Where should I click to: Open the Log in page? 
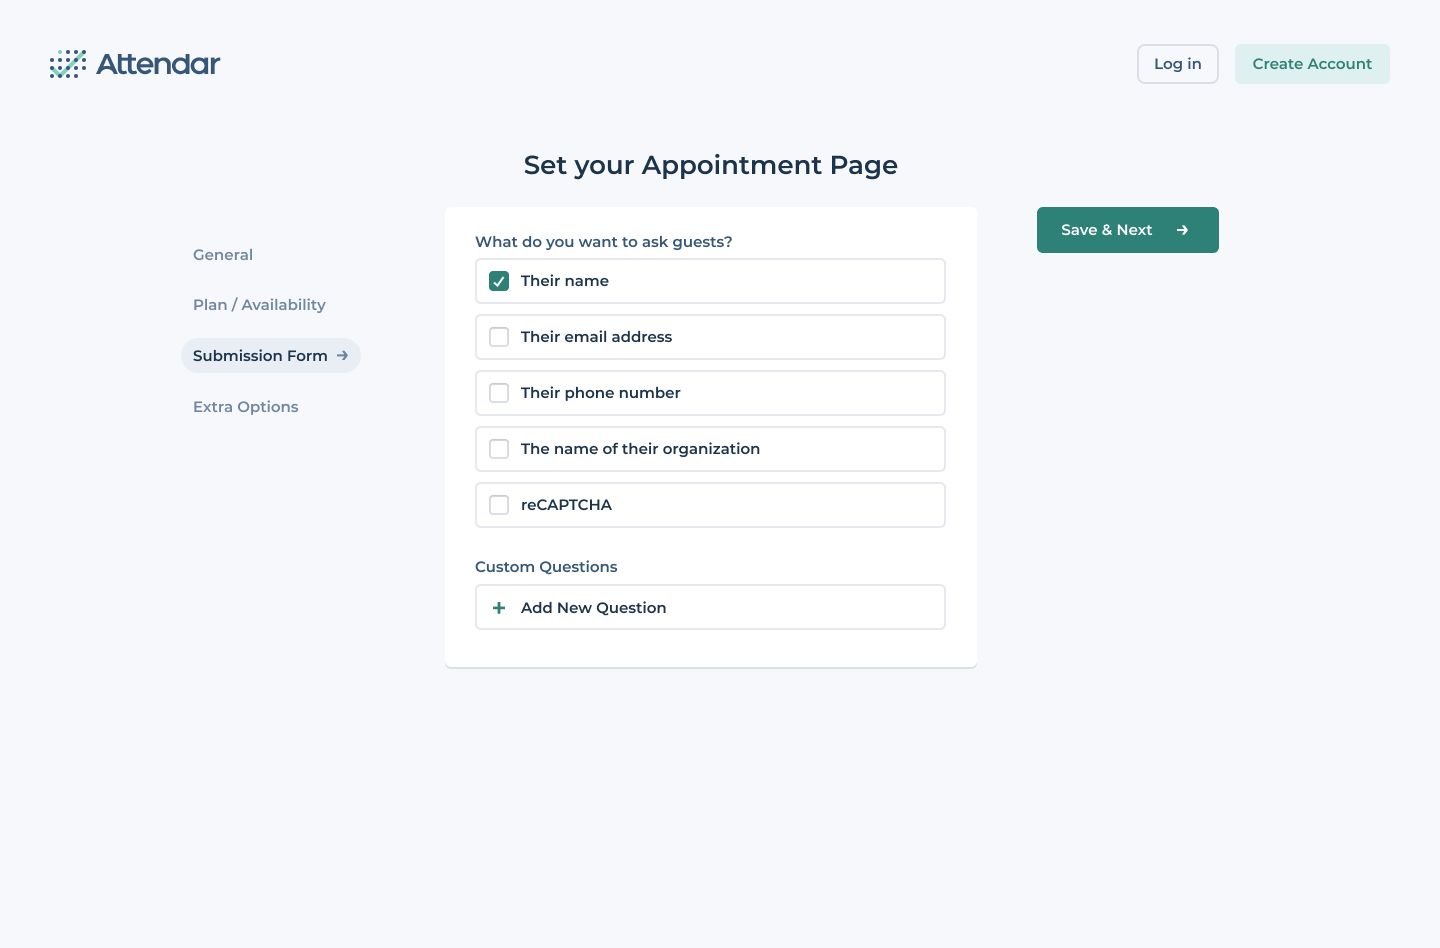point(1177,64)
